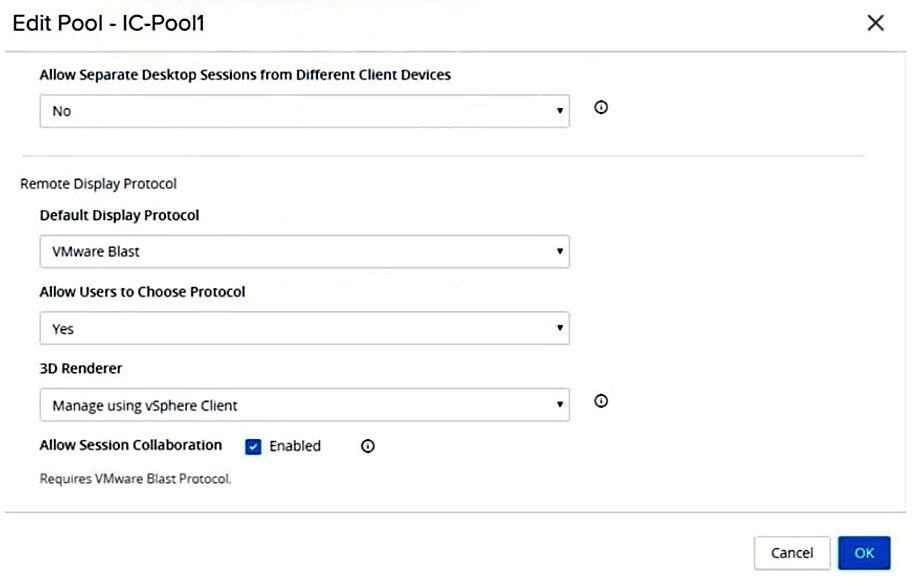
Task: Open the Allow Separate Desktop Sessions dropdown
Action: pos(304,111)
